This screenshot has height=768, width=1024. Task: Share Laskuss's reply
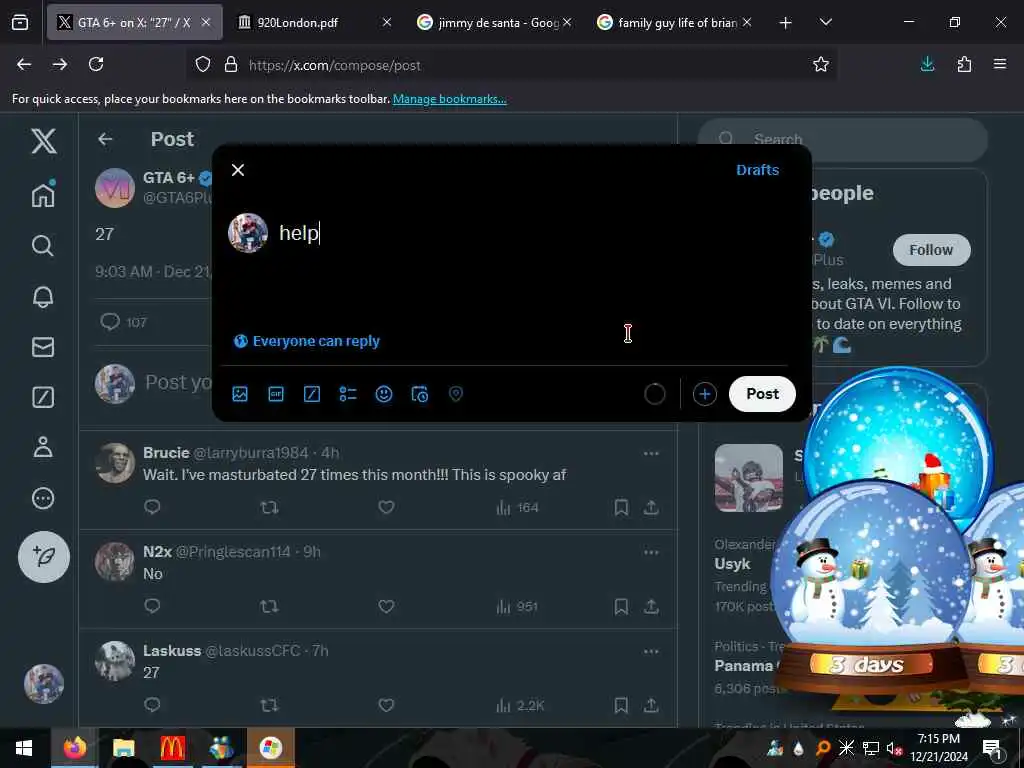tap(651, 705)
